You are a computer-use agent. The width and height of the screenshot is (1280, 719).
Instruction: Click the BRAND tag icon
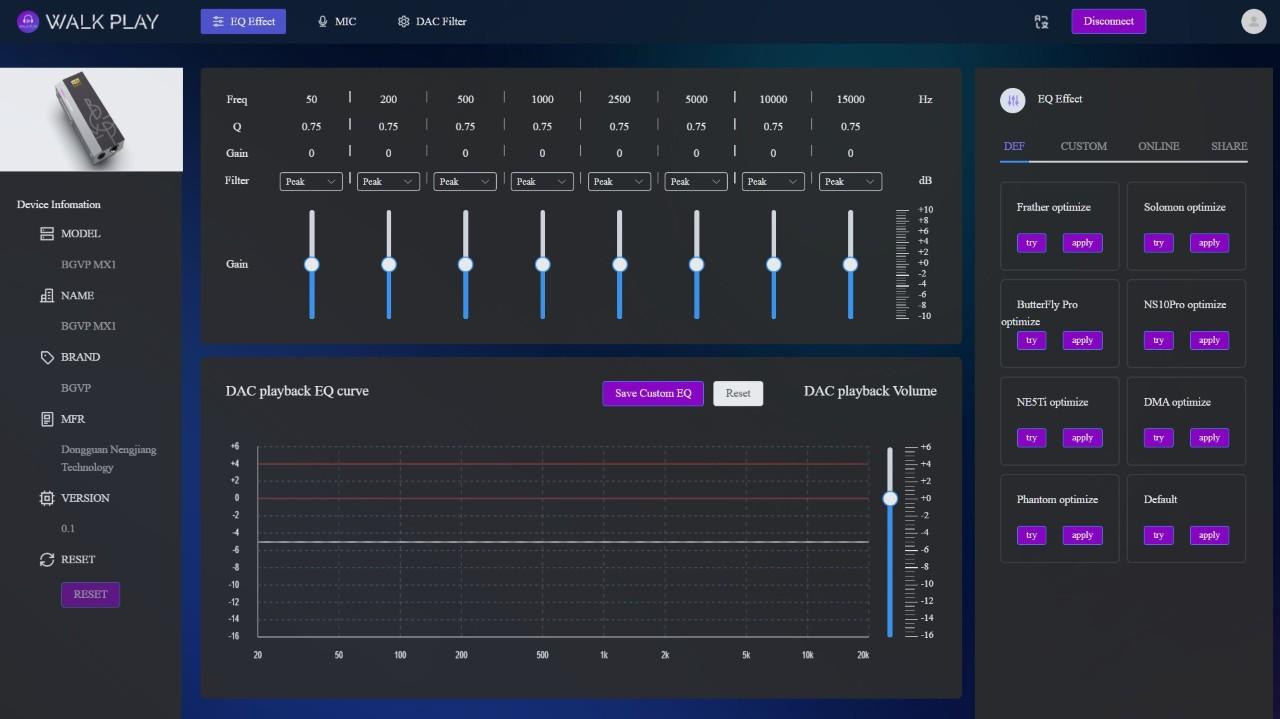(x=46, y=357)
